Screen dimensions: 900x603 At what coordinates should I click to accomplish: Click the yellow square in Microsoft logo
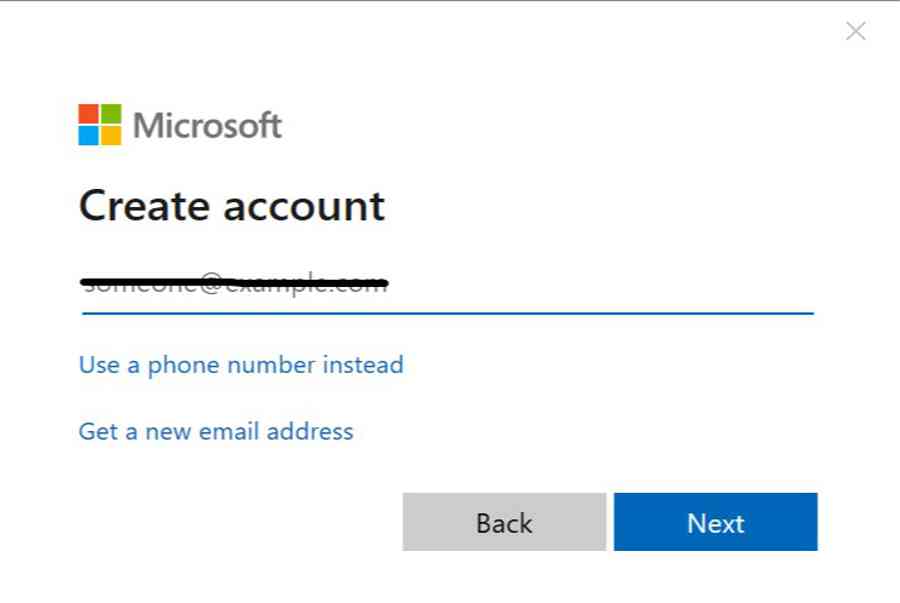pos(111,136)
